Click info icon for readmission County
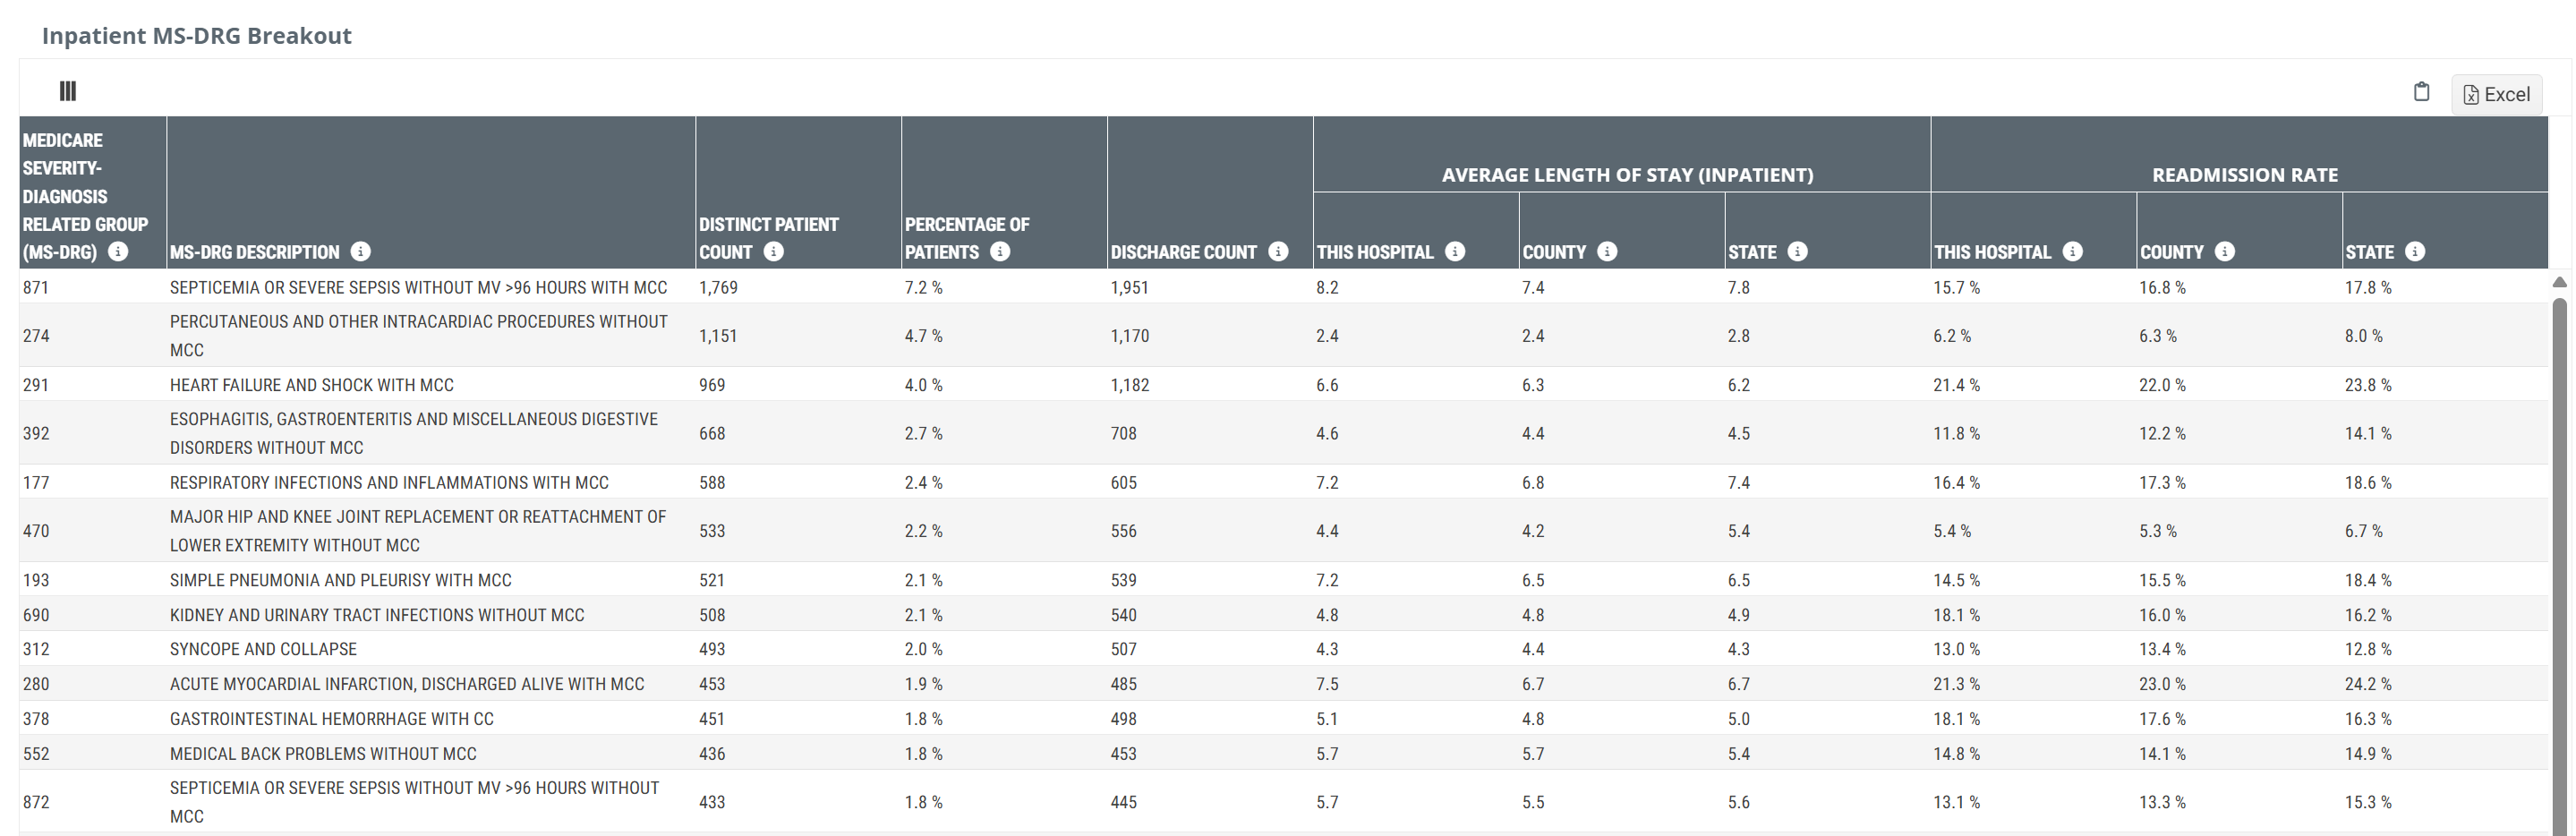 click(x=2225, y=252)
